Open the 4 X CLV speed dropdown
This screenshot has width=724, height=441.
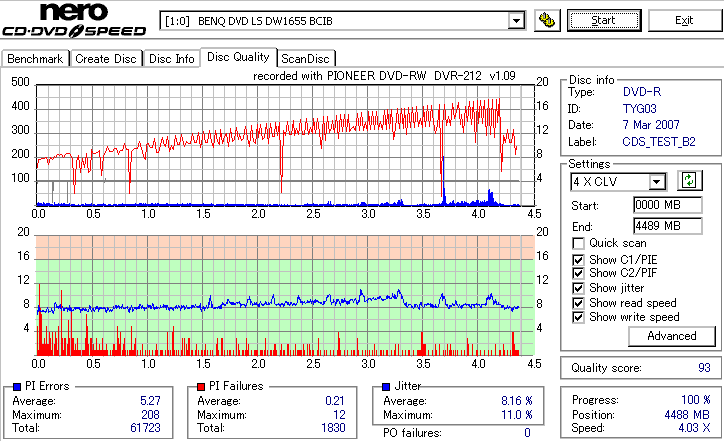tap(618, 181)
